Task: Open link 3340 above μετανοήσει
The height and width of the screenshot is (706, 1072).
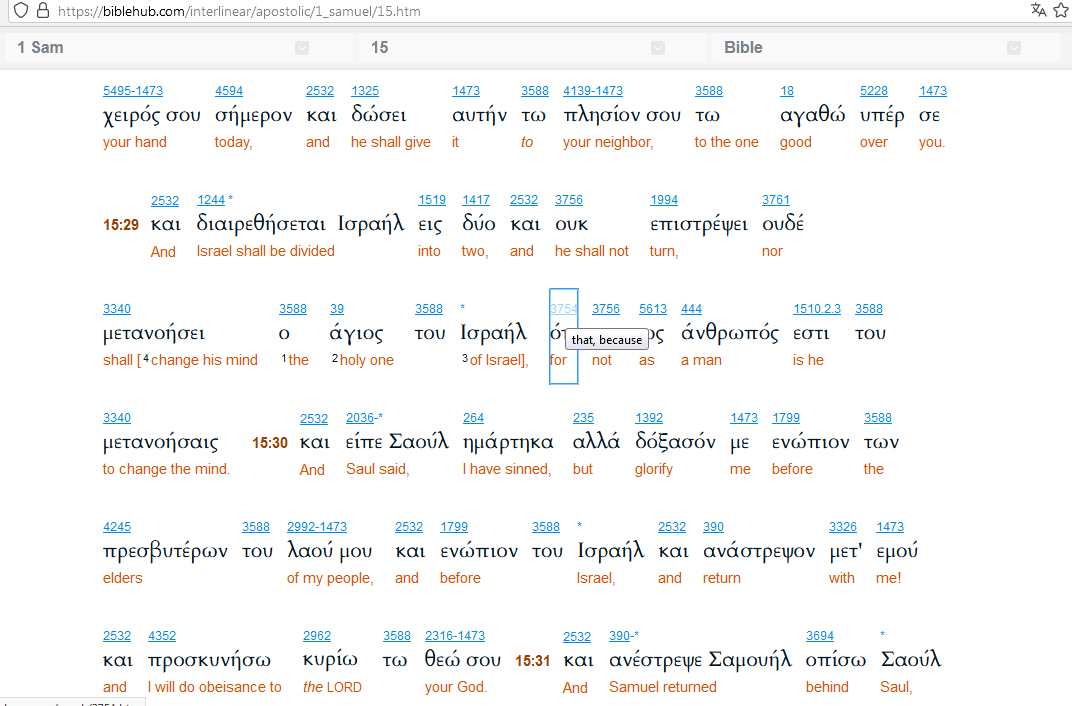Action: [x=117, y=309]
